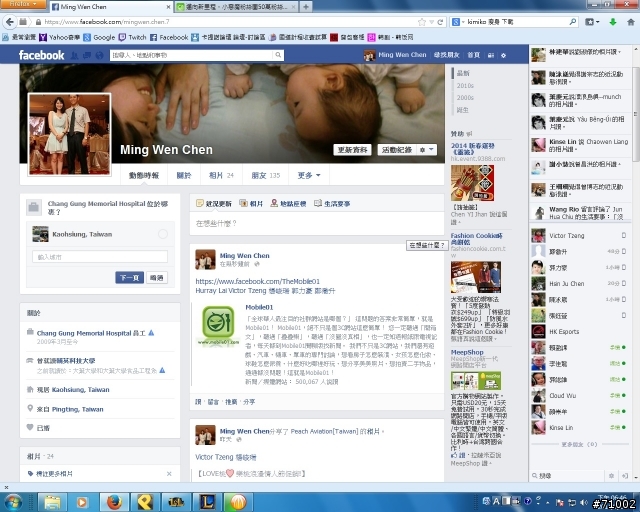Viewport: 640px width, 512px height.
Task: Open Chang Gung Memorial Hospital link in about
Action: point(85,333)
